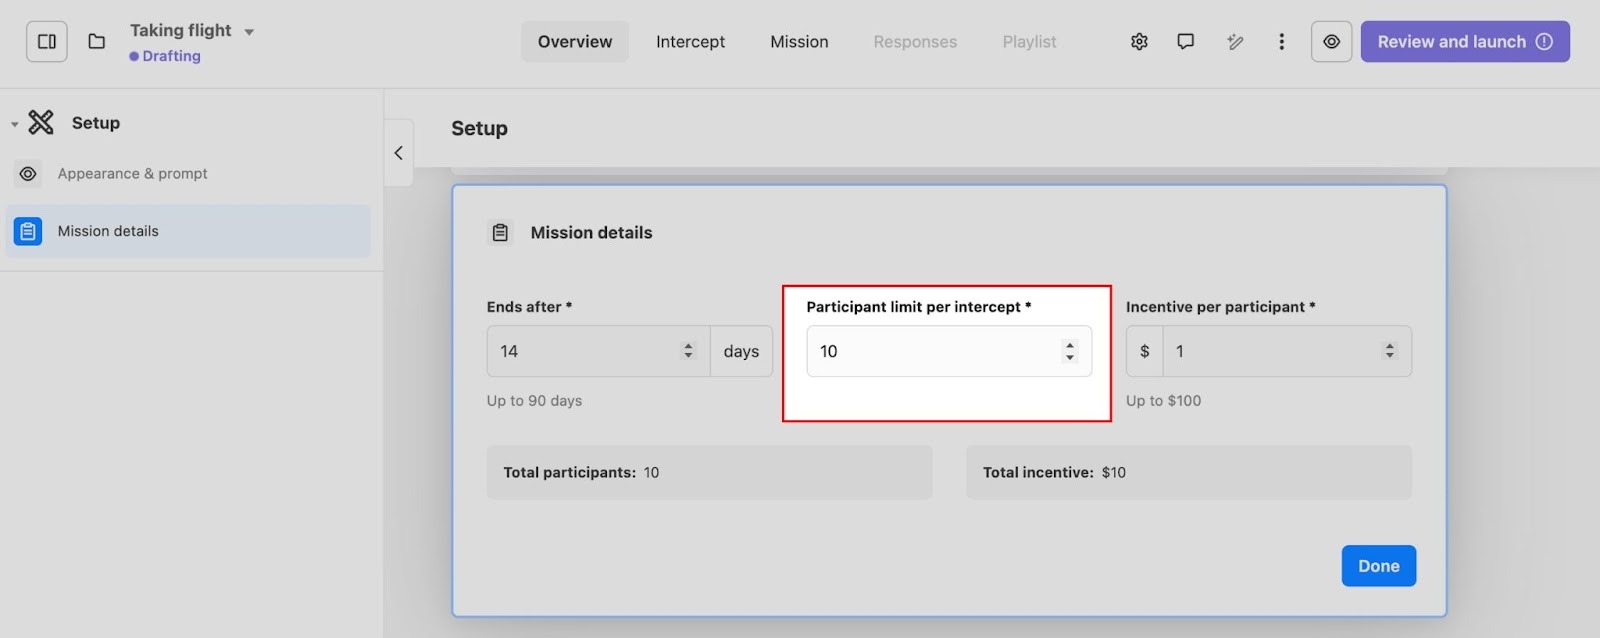Viewport: 1600px width, 638px height.
Task: Open the folder icon in header
Action: click(97, 42)
